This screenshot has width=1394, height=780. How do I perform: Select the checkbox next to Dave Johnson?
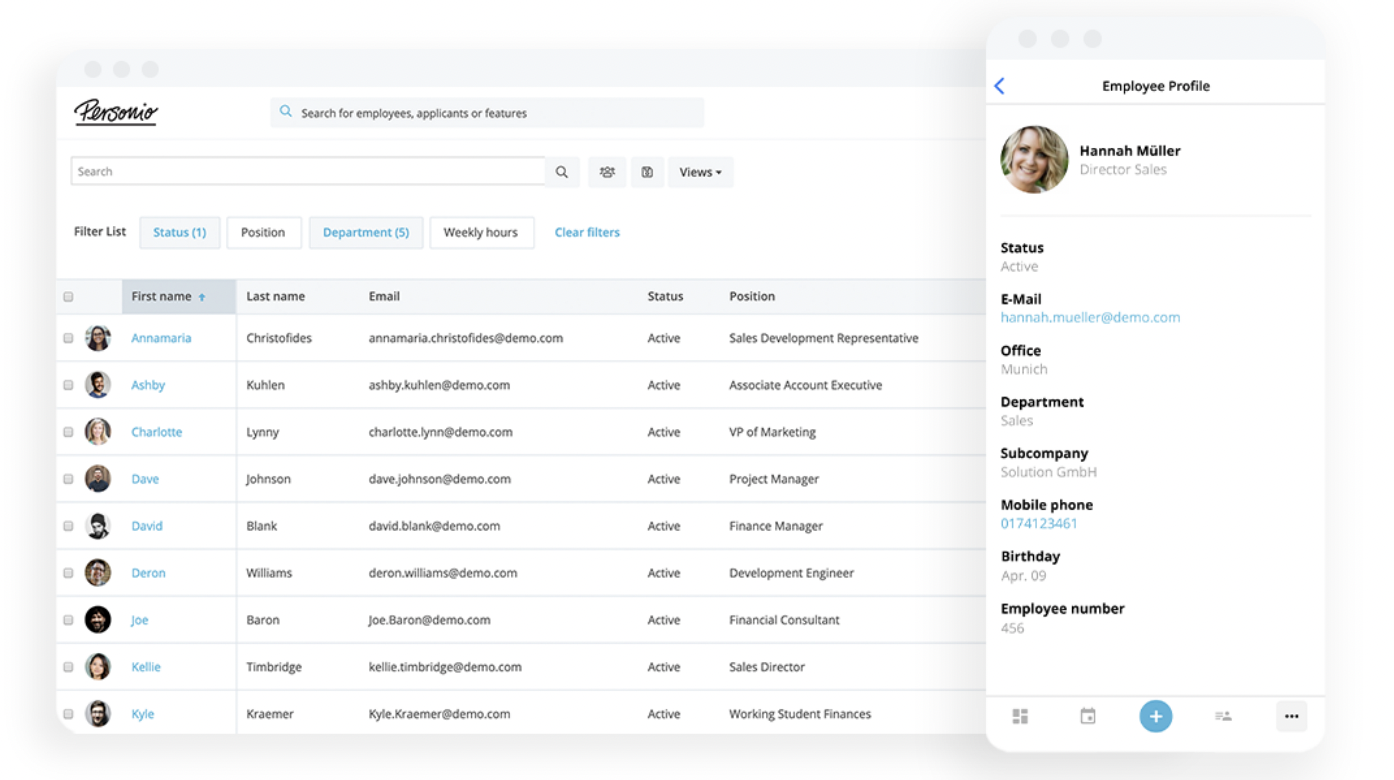[x=69, y=479]
